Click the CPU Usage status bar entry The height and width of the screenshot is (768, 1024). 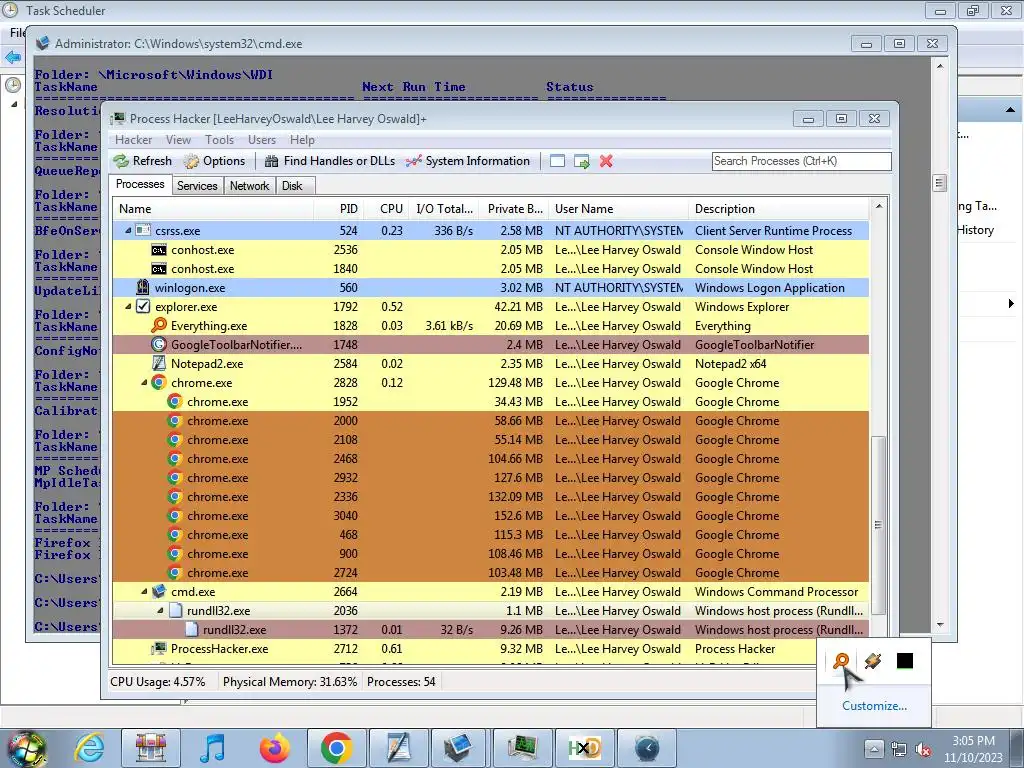pyautogui.click(x=157, y=682)
